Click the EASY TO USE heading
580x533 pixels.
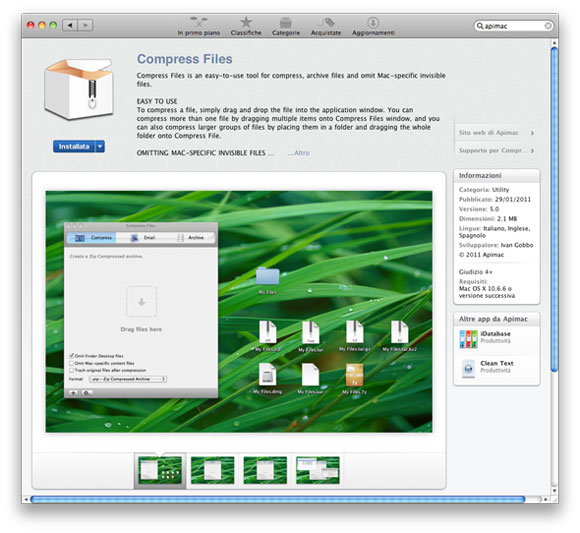157,101
